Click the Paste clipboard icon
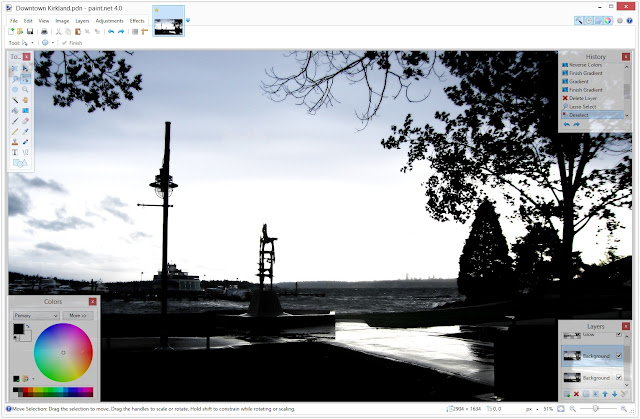The width and height of the screenshot is (640, 419). tap(78, 31)
